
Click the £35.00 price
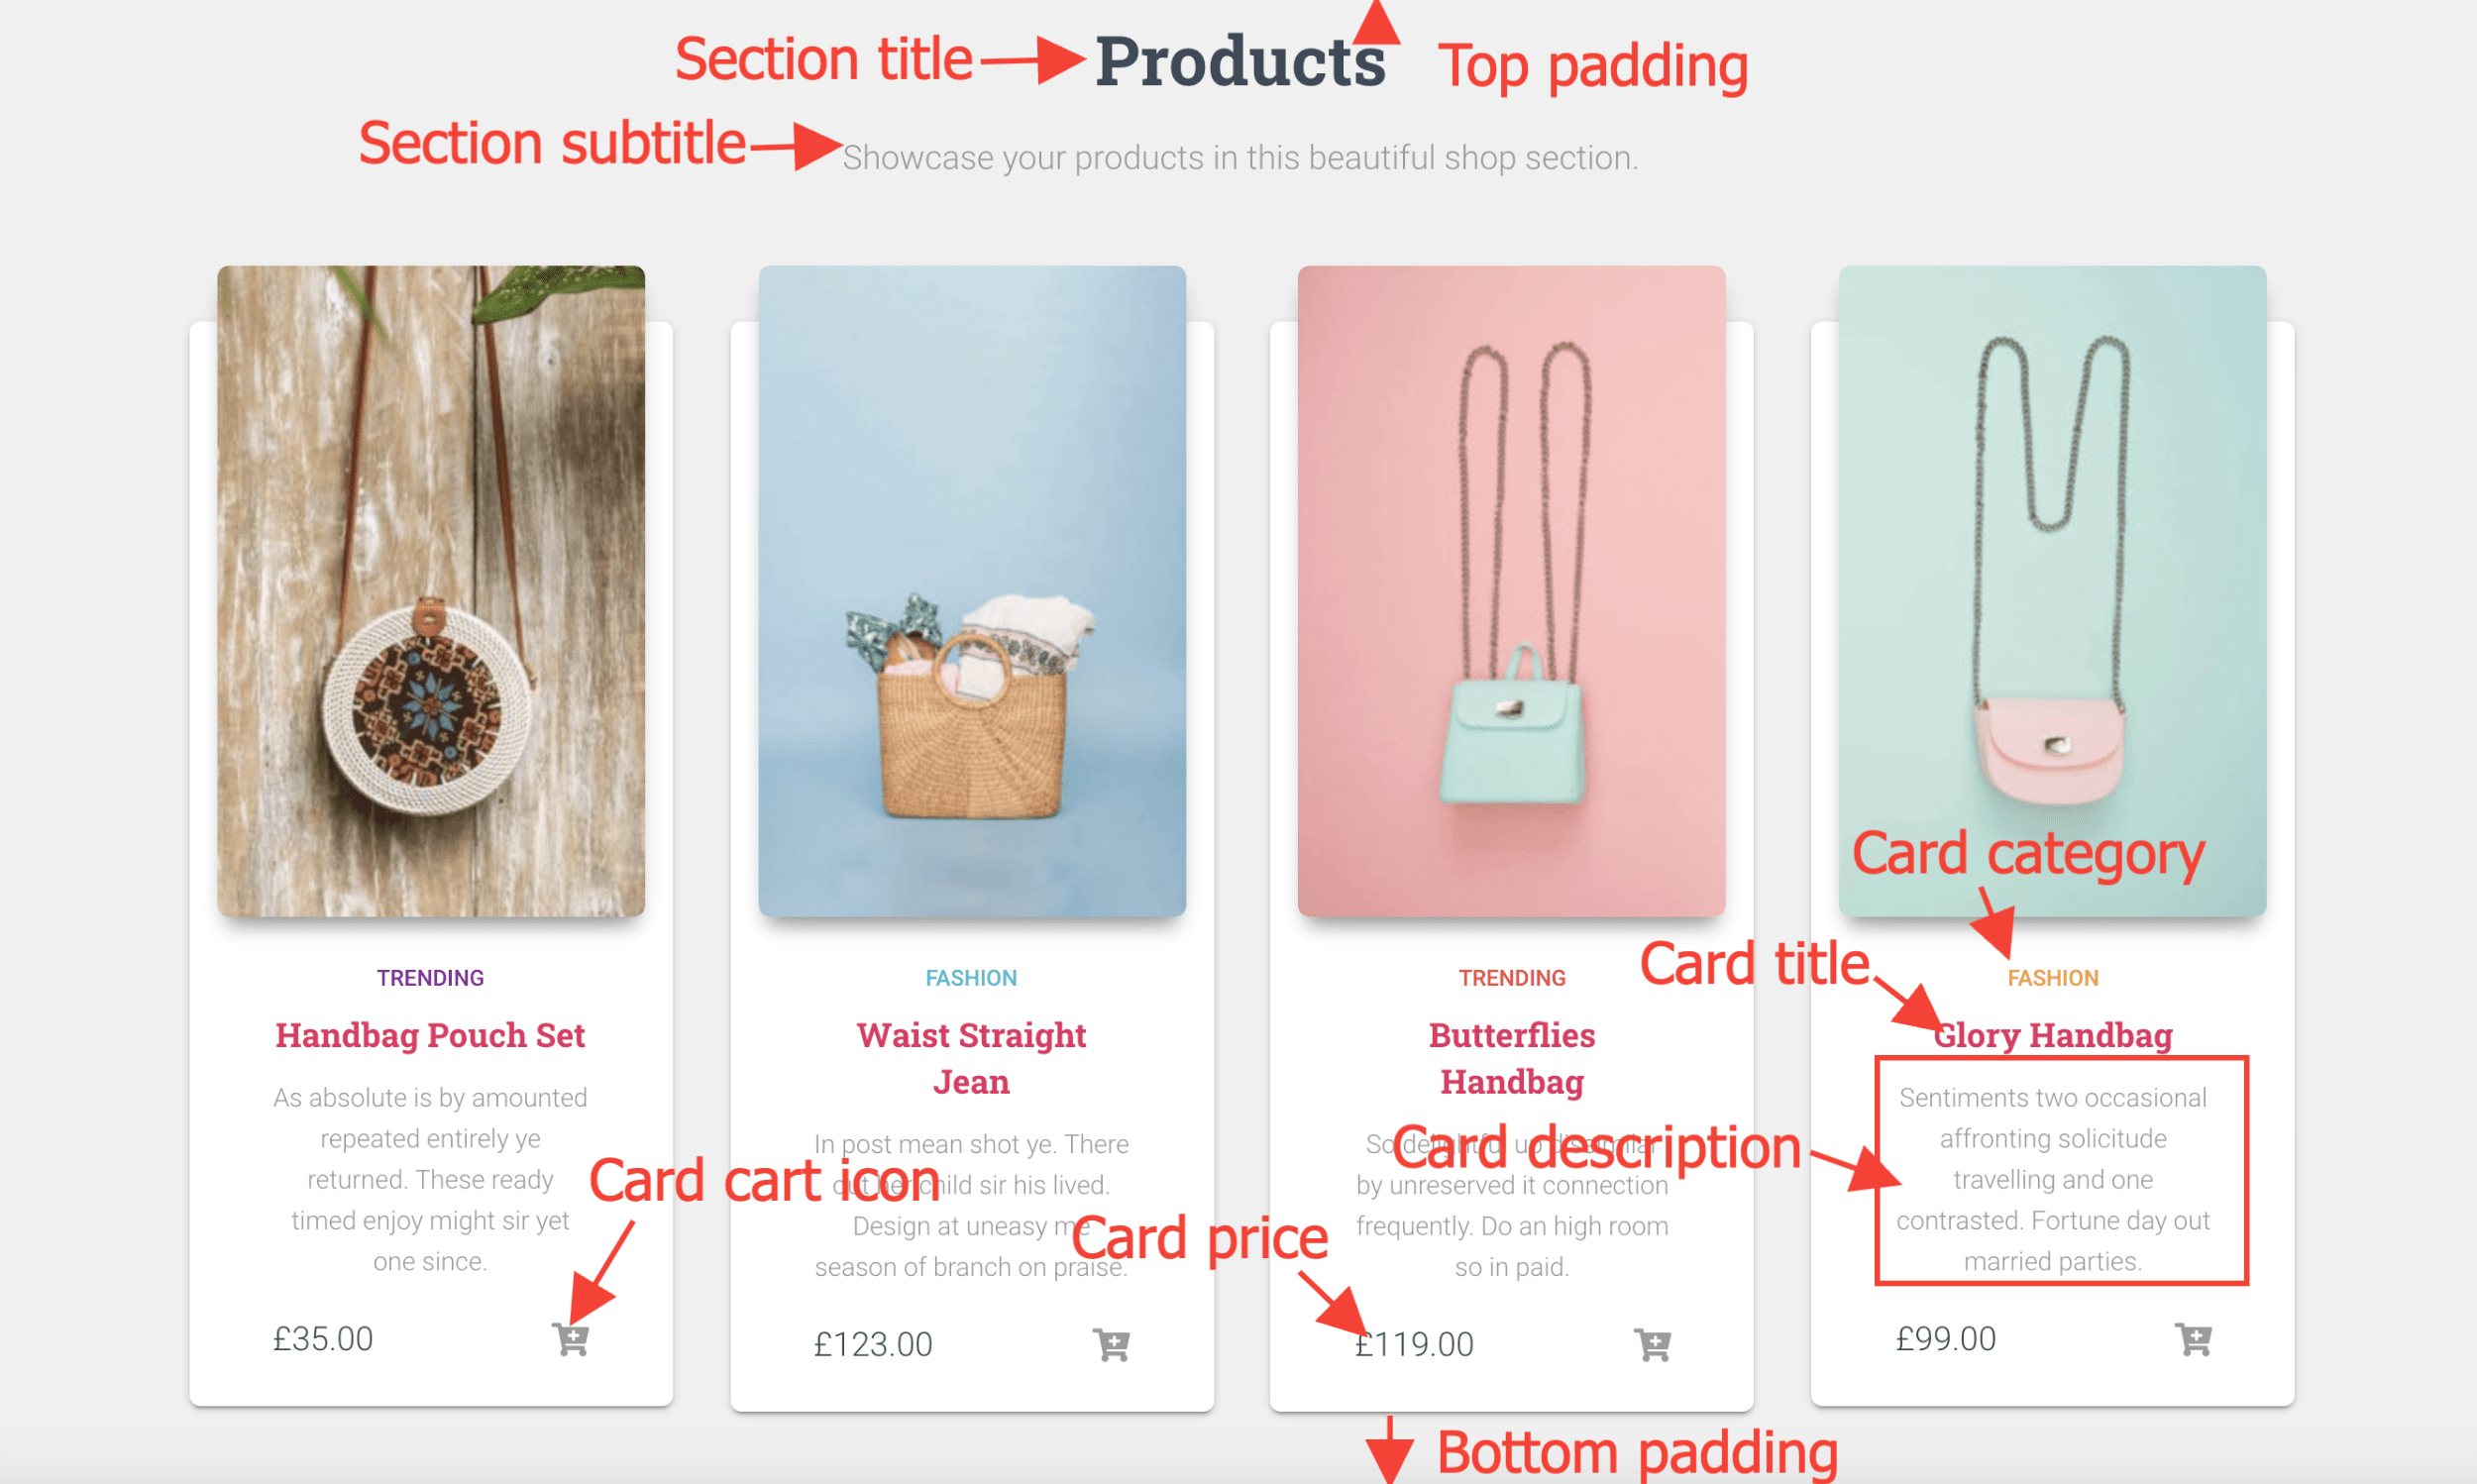click(323, 1339)
